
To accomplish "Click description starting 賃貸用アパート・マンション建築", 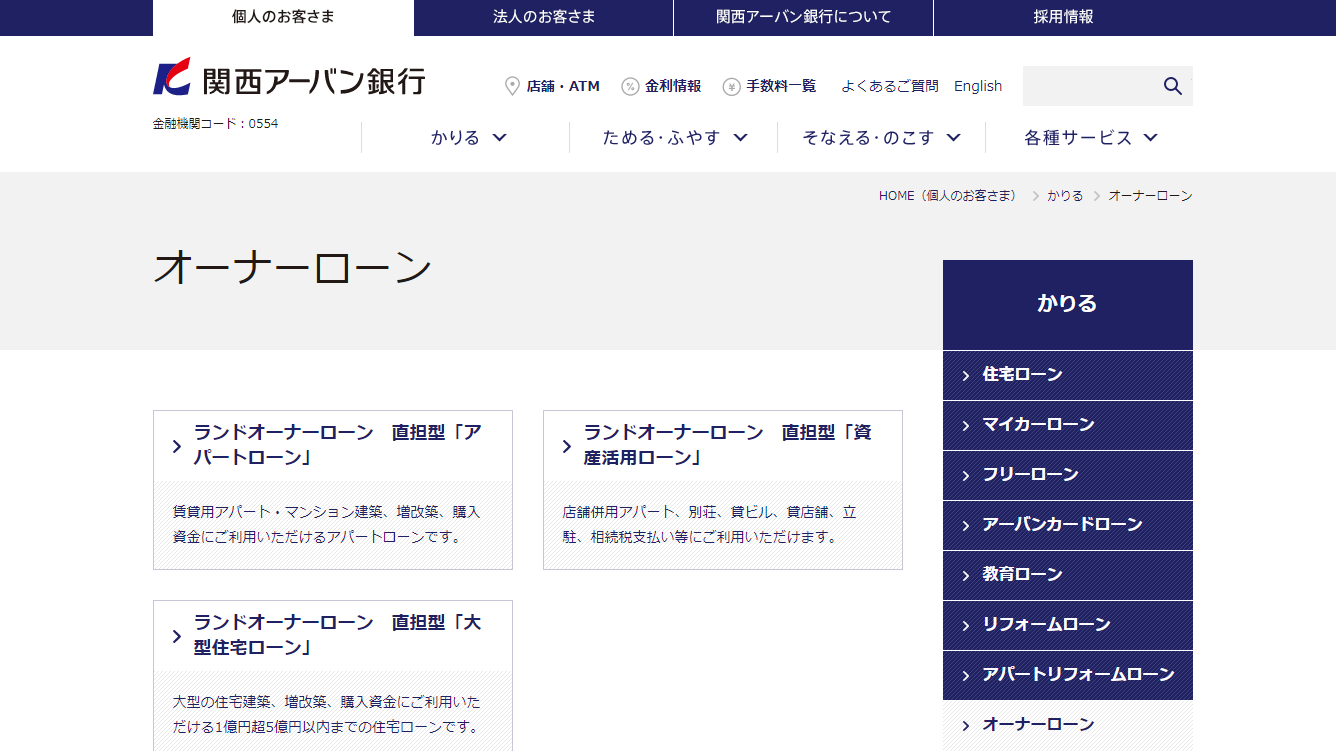I will tap(326, 524).
